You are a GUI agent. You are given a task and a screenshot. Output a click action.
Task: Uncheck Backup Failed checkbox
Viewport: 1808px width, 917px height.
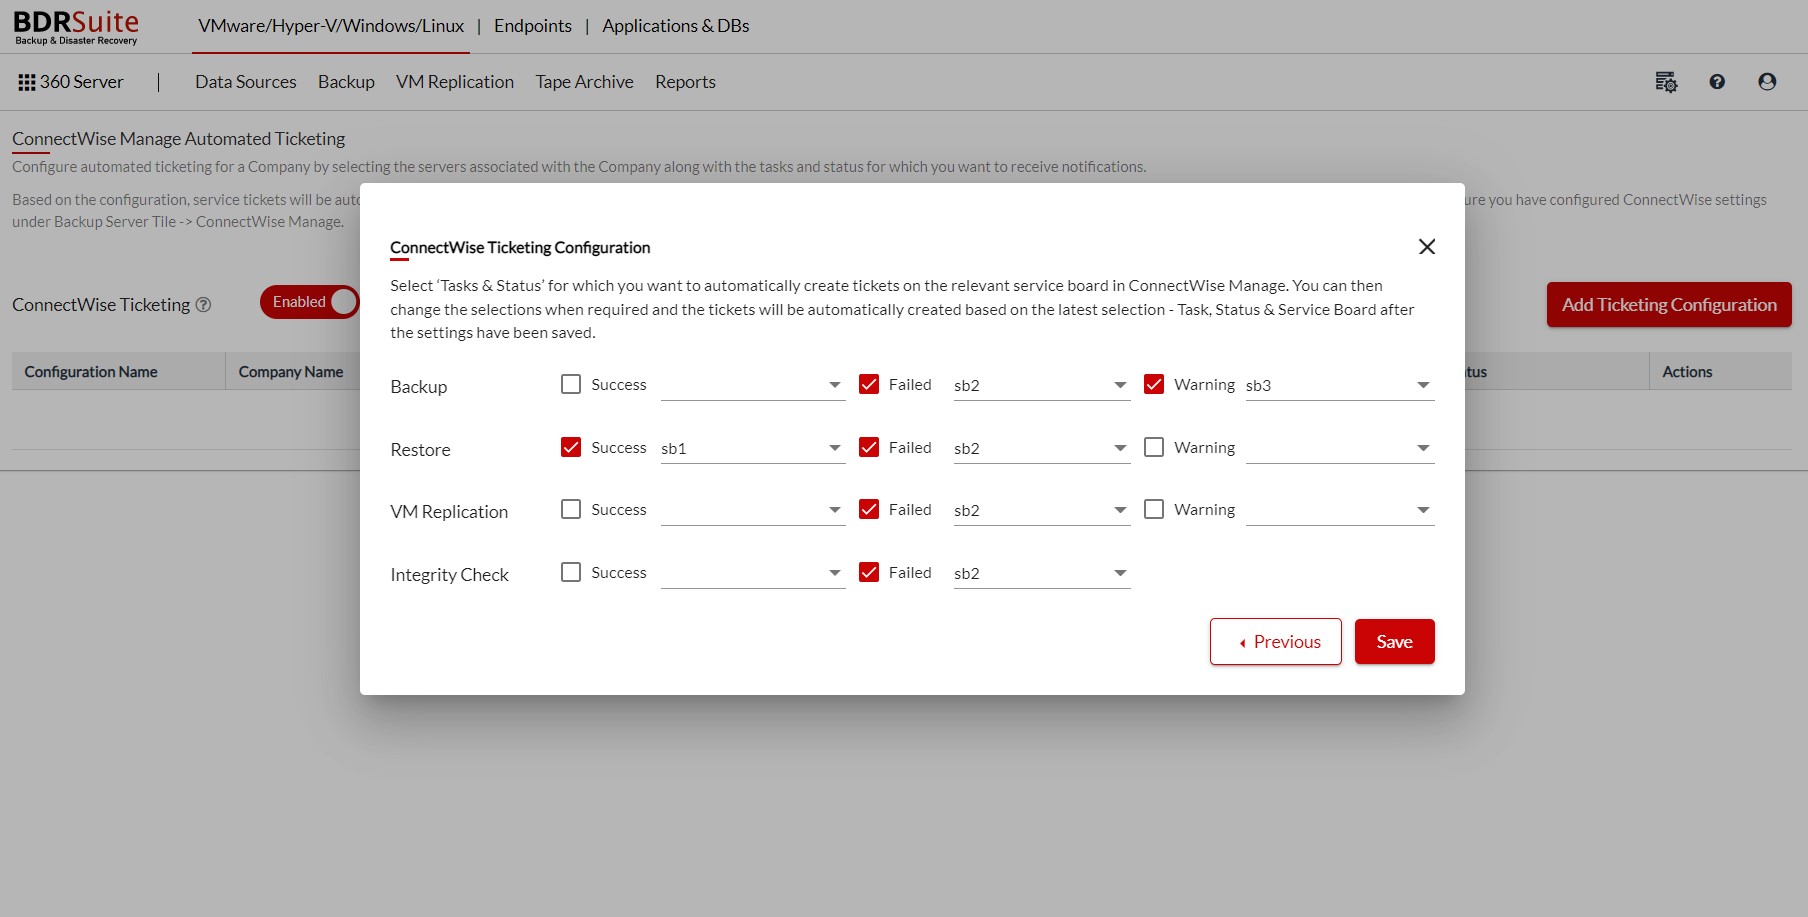[x=869, y=384]
